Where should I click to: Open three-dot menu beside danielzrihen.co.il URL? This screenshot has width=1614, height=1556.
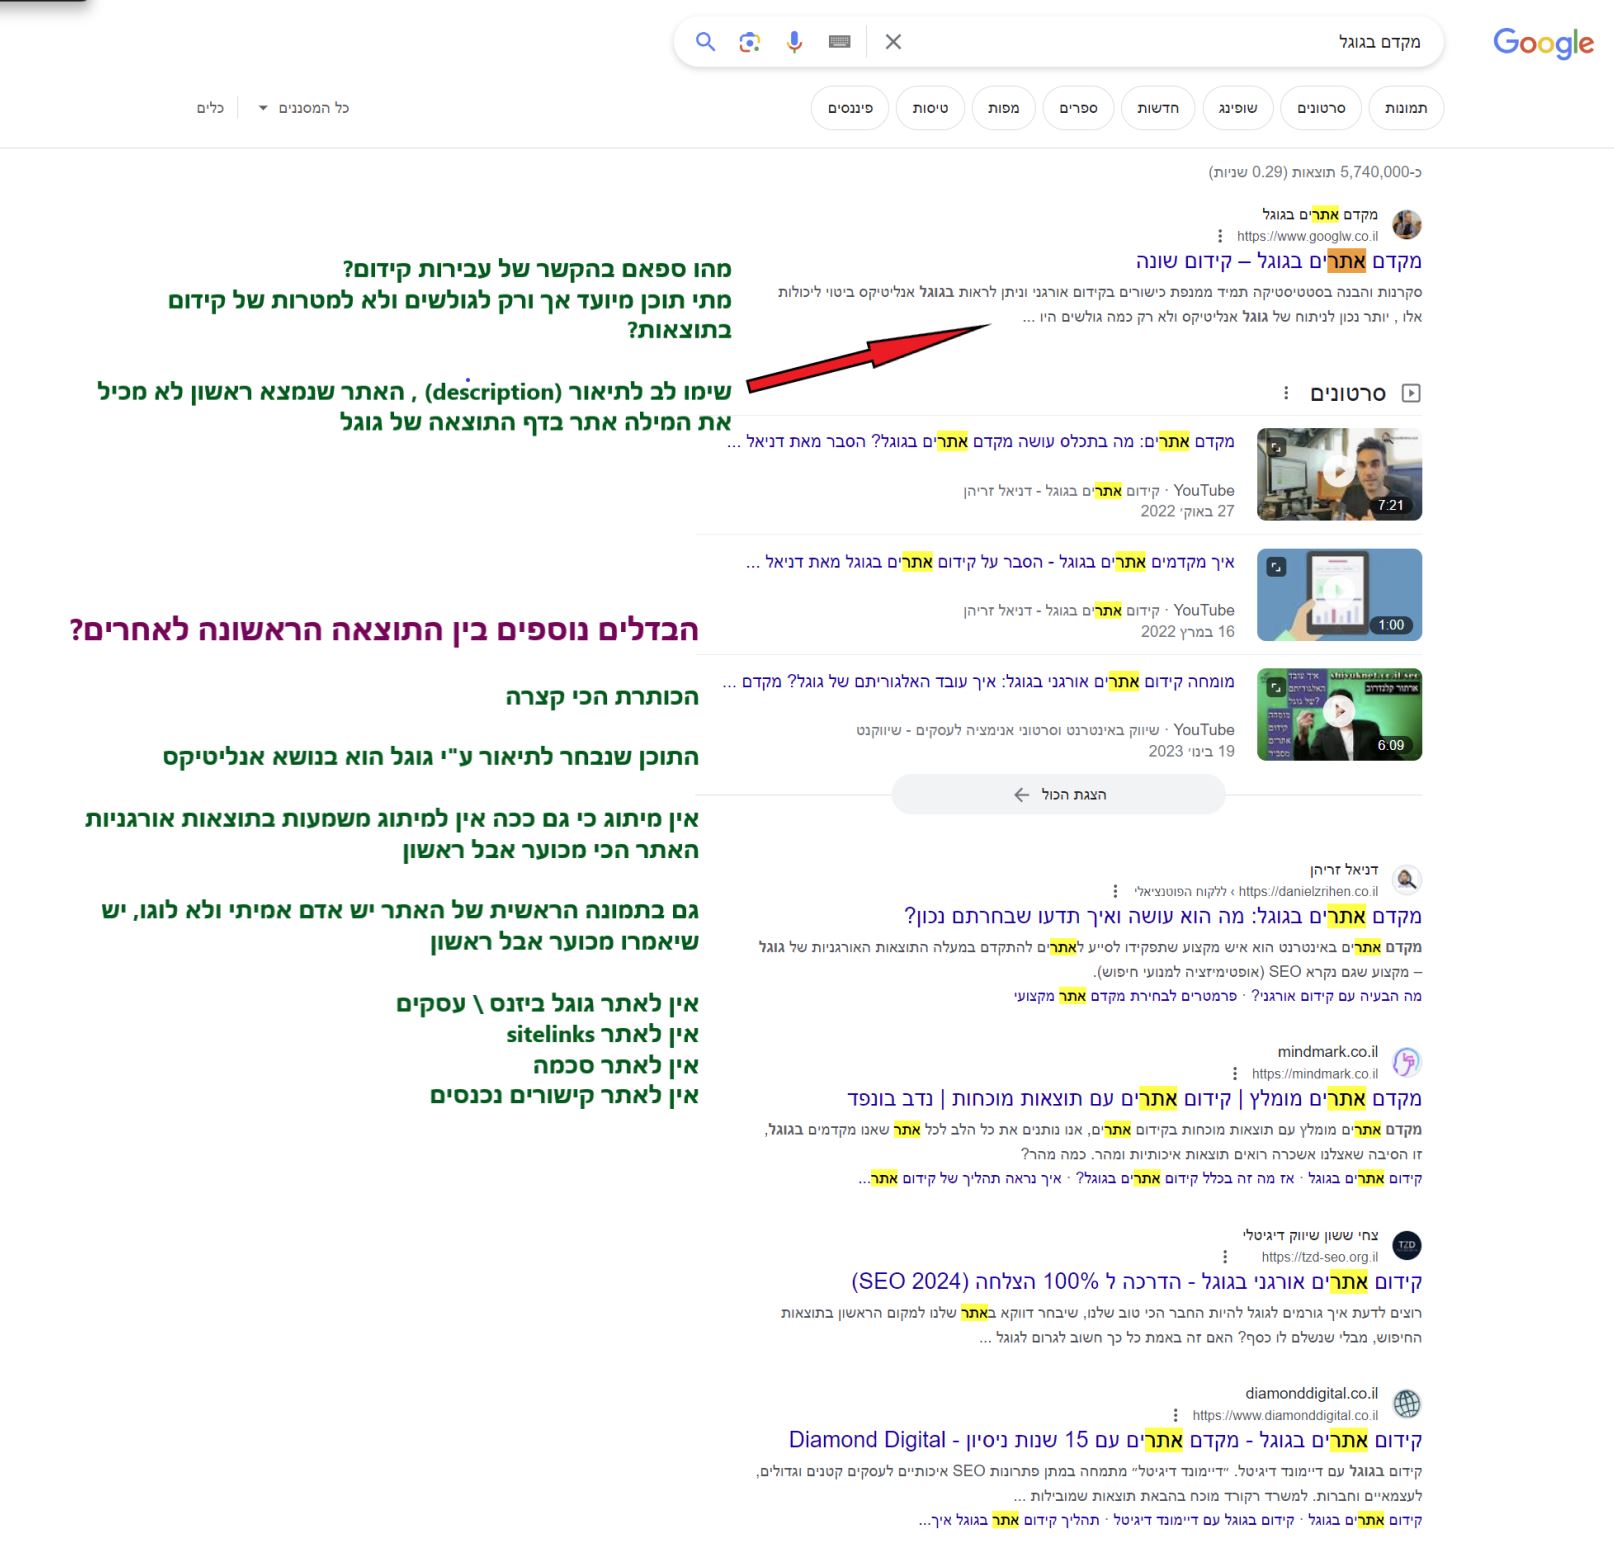pyautogui.click(x=1116, y=892)
